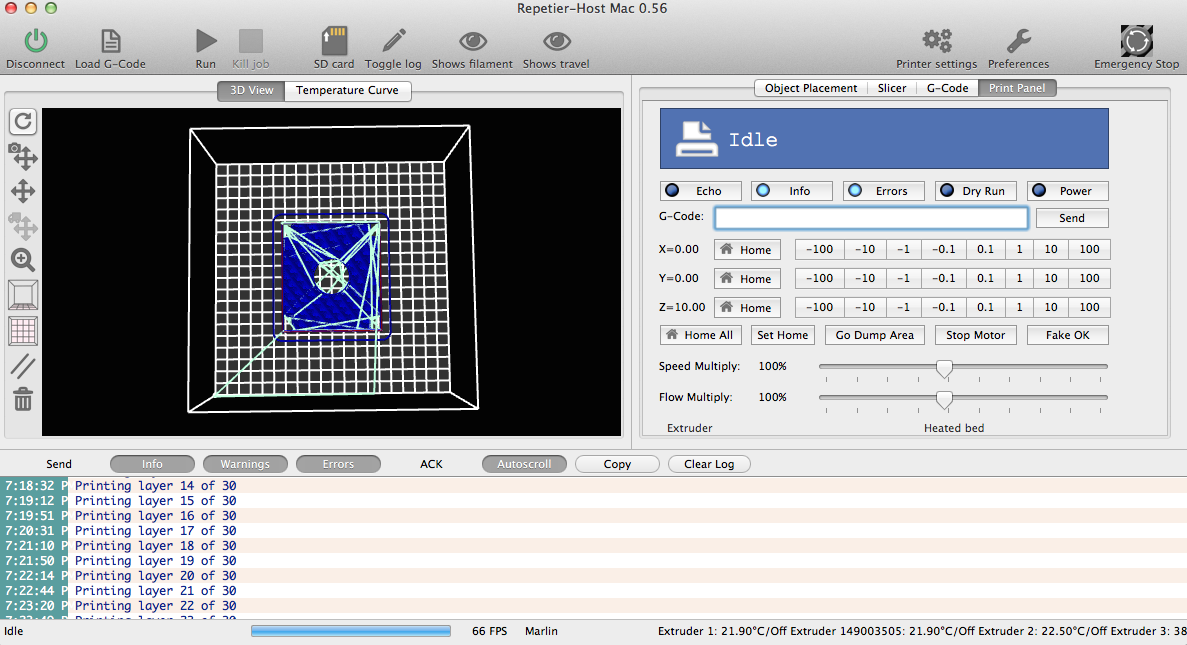Click the Z axis Home button
The image size is (1187, 645).
746,307
